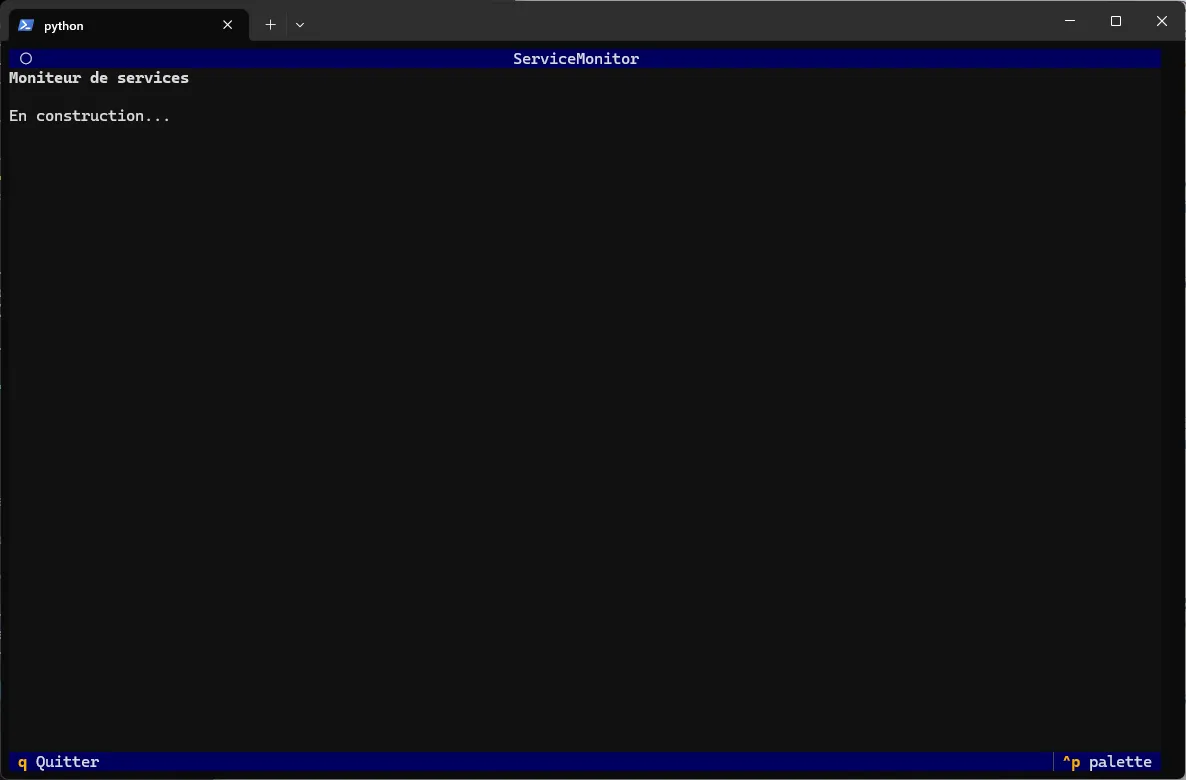1186x780 pixels.
Task: Expand the terminal profile selector arrow
Action: tap(299, 24)
